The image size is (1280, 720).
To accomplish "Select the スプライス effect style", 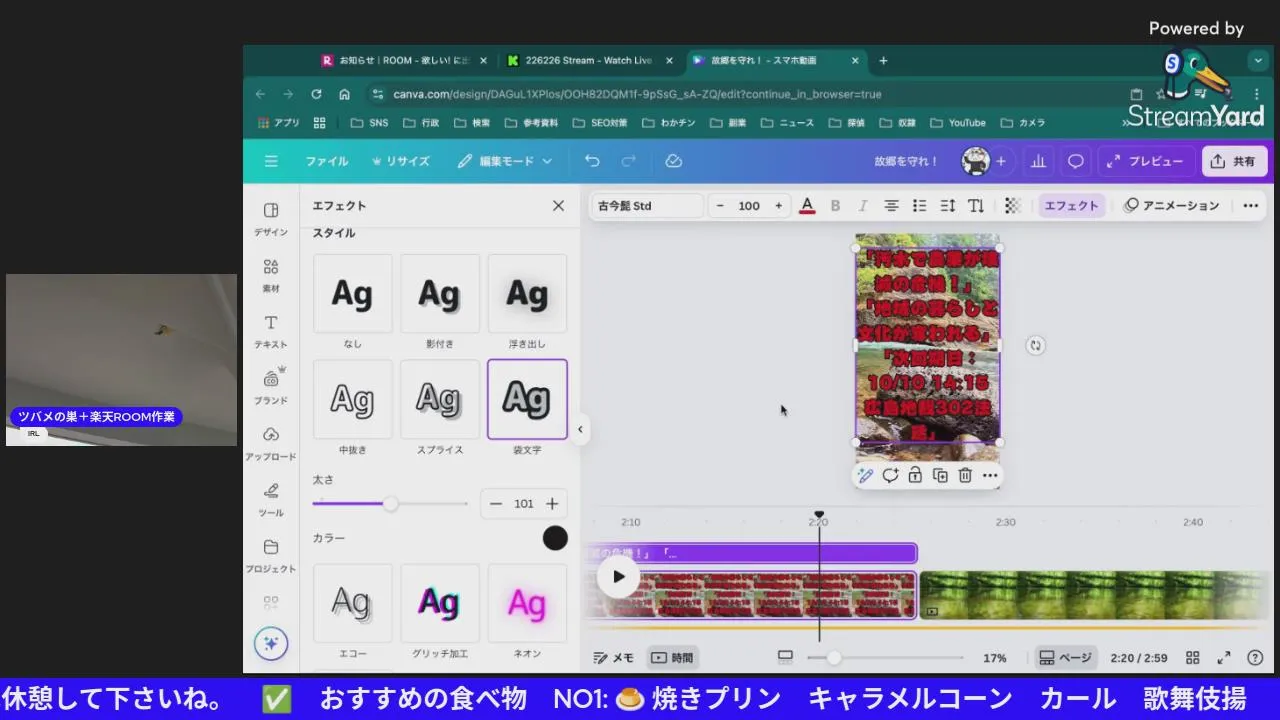I will tap(440, 399).
